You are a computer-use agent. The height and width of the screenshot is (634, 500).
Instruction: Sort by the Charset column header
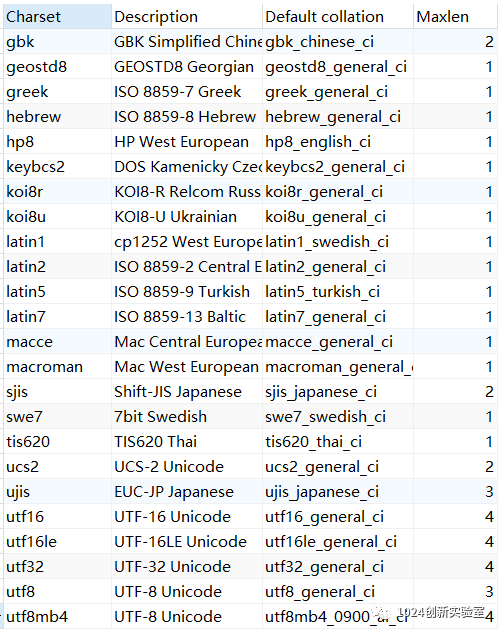pos(57,17)
